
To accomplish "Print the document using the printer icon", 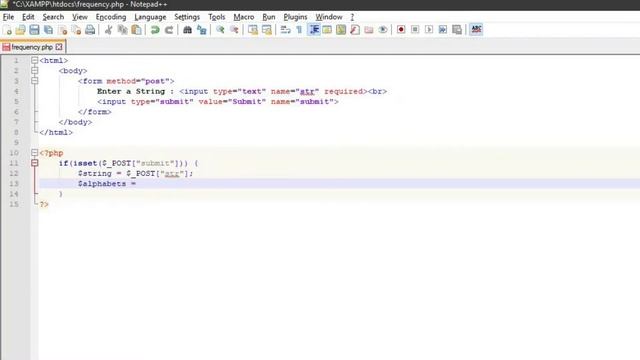I will point(90,30).
